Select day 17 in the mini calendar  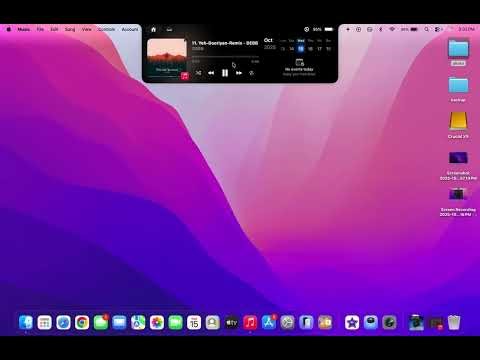(319, 49)
